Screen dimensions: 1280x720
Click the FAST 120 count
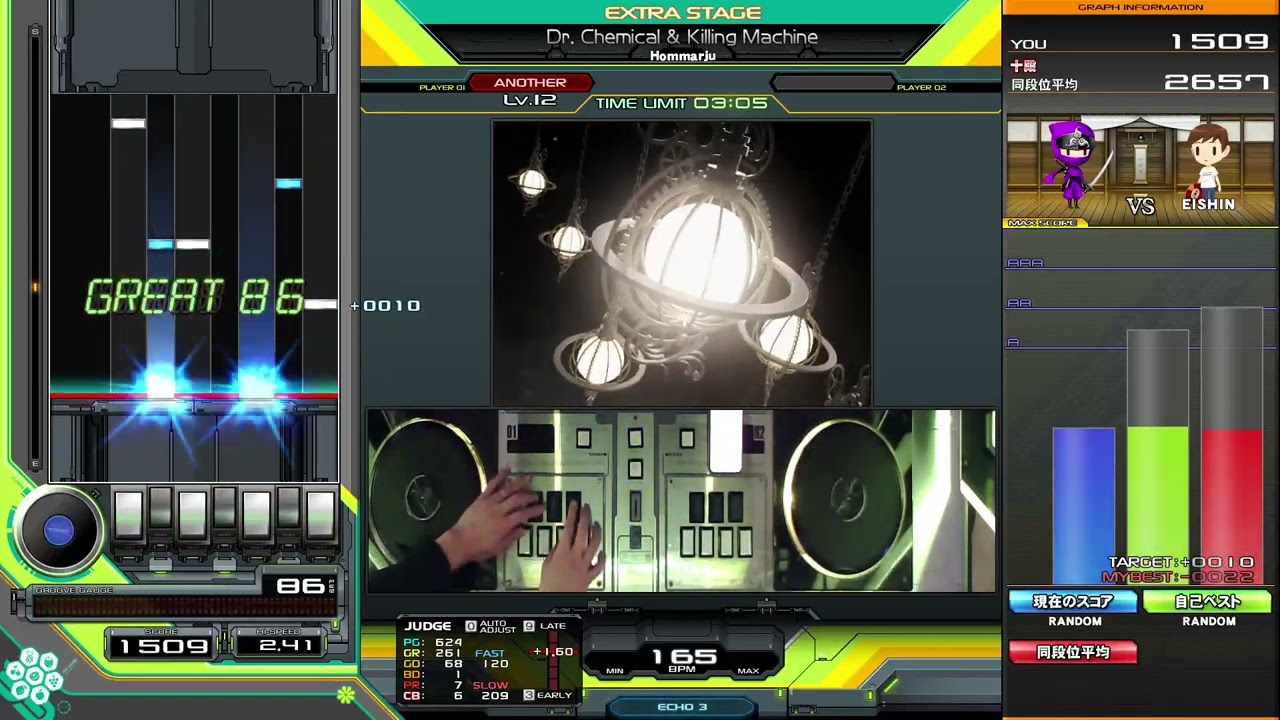tap(491, 659)
